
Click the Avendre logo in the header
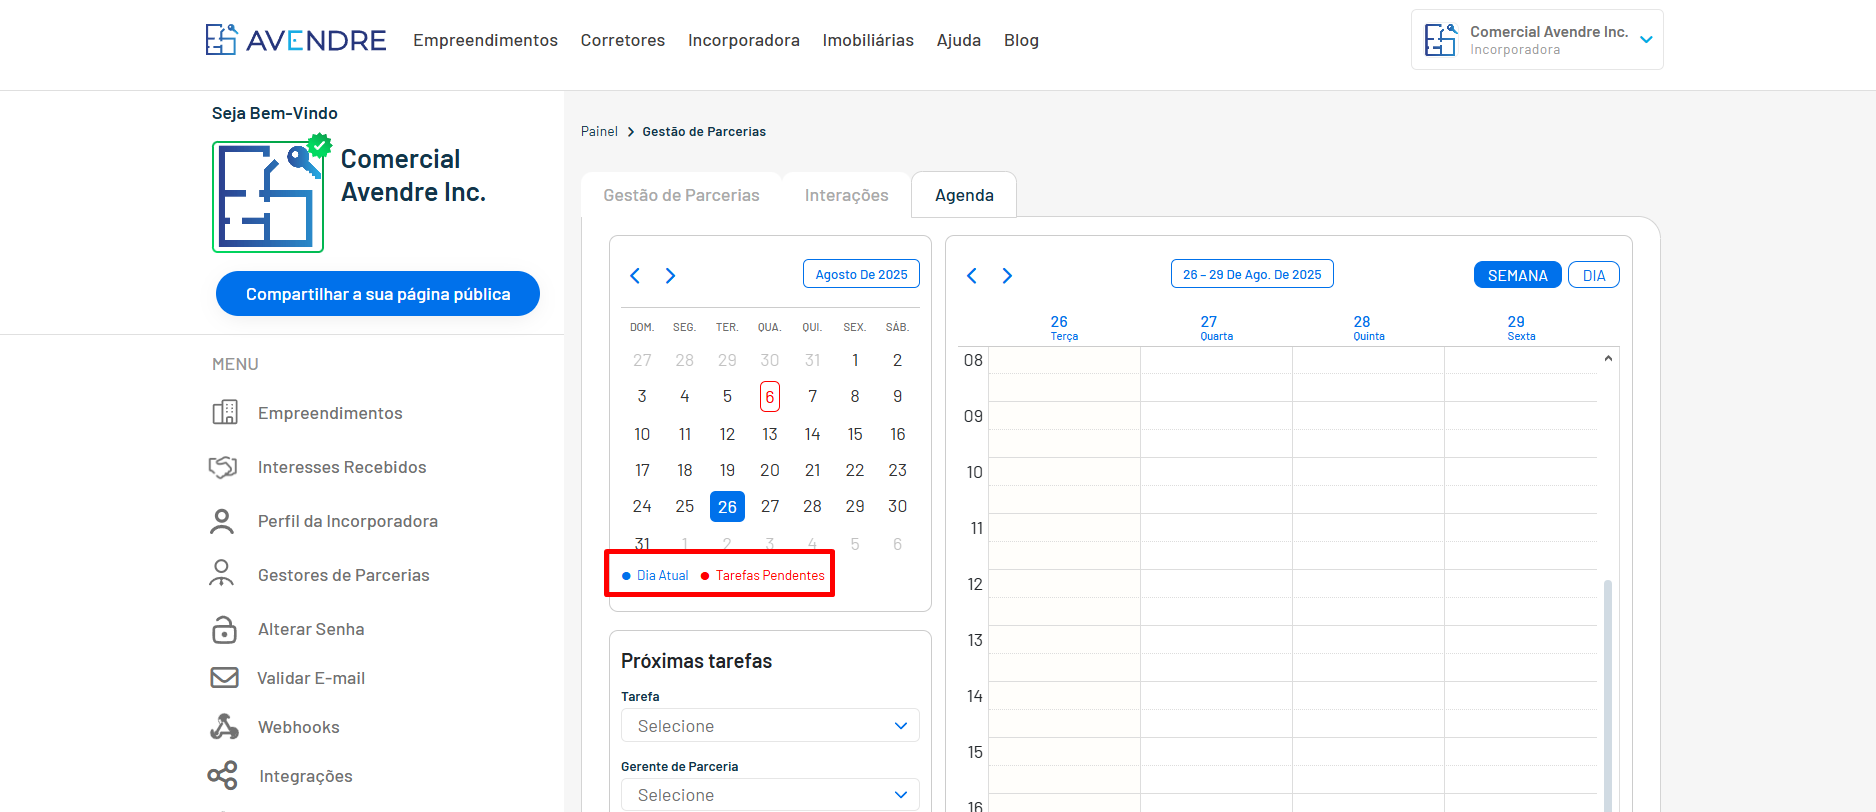pos(296,40)
